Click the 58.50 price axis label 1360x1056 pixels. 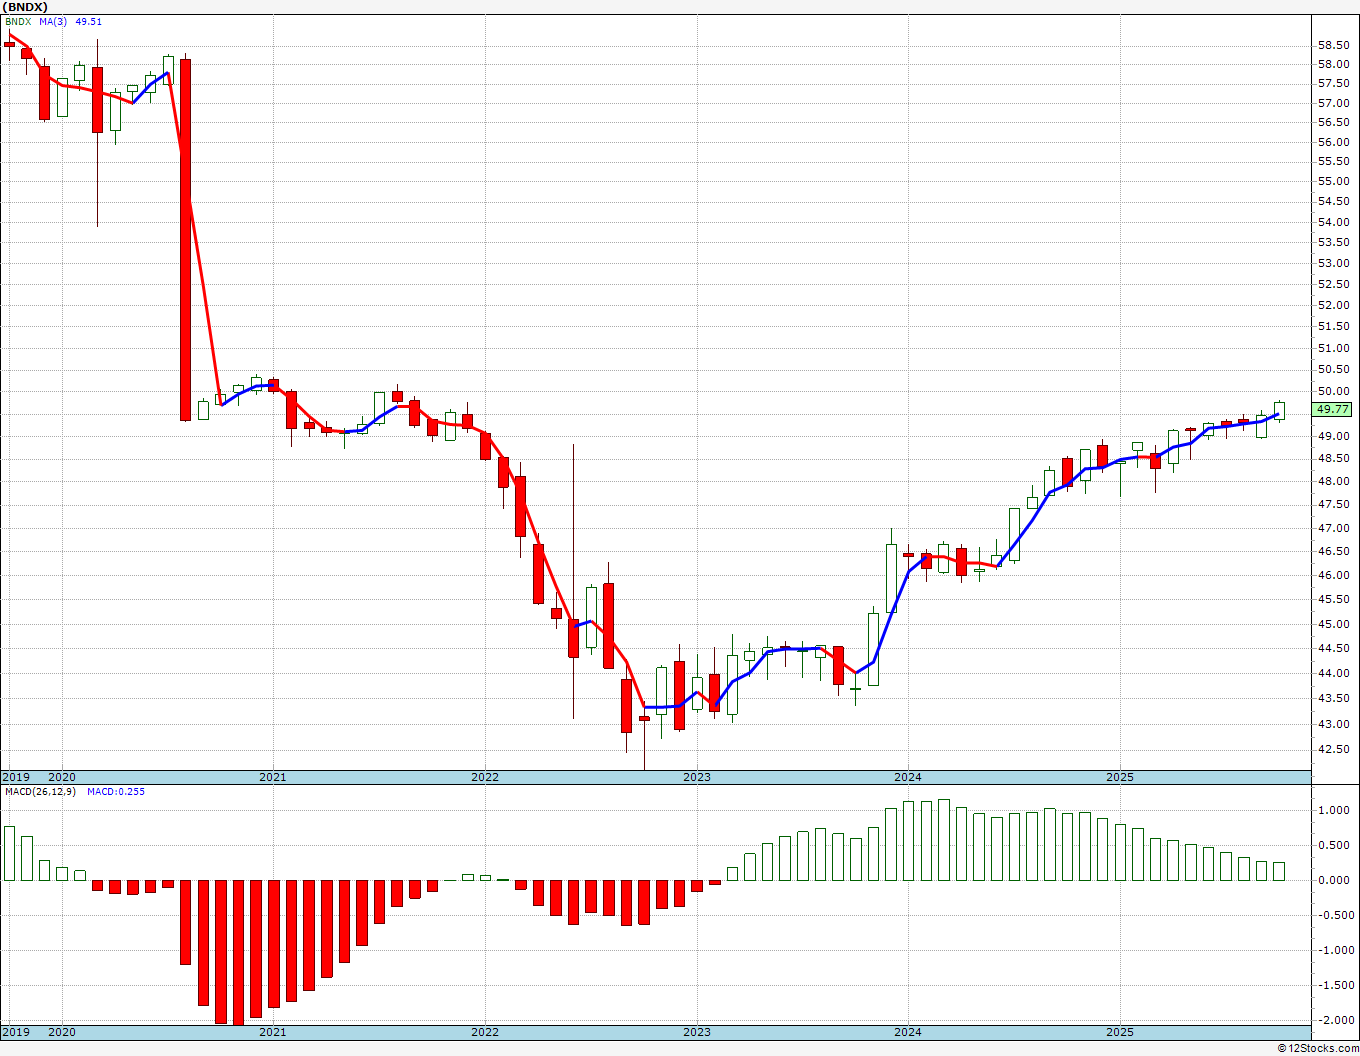point(1333,45)
